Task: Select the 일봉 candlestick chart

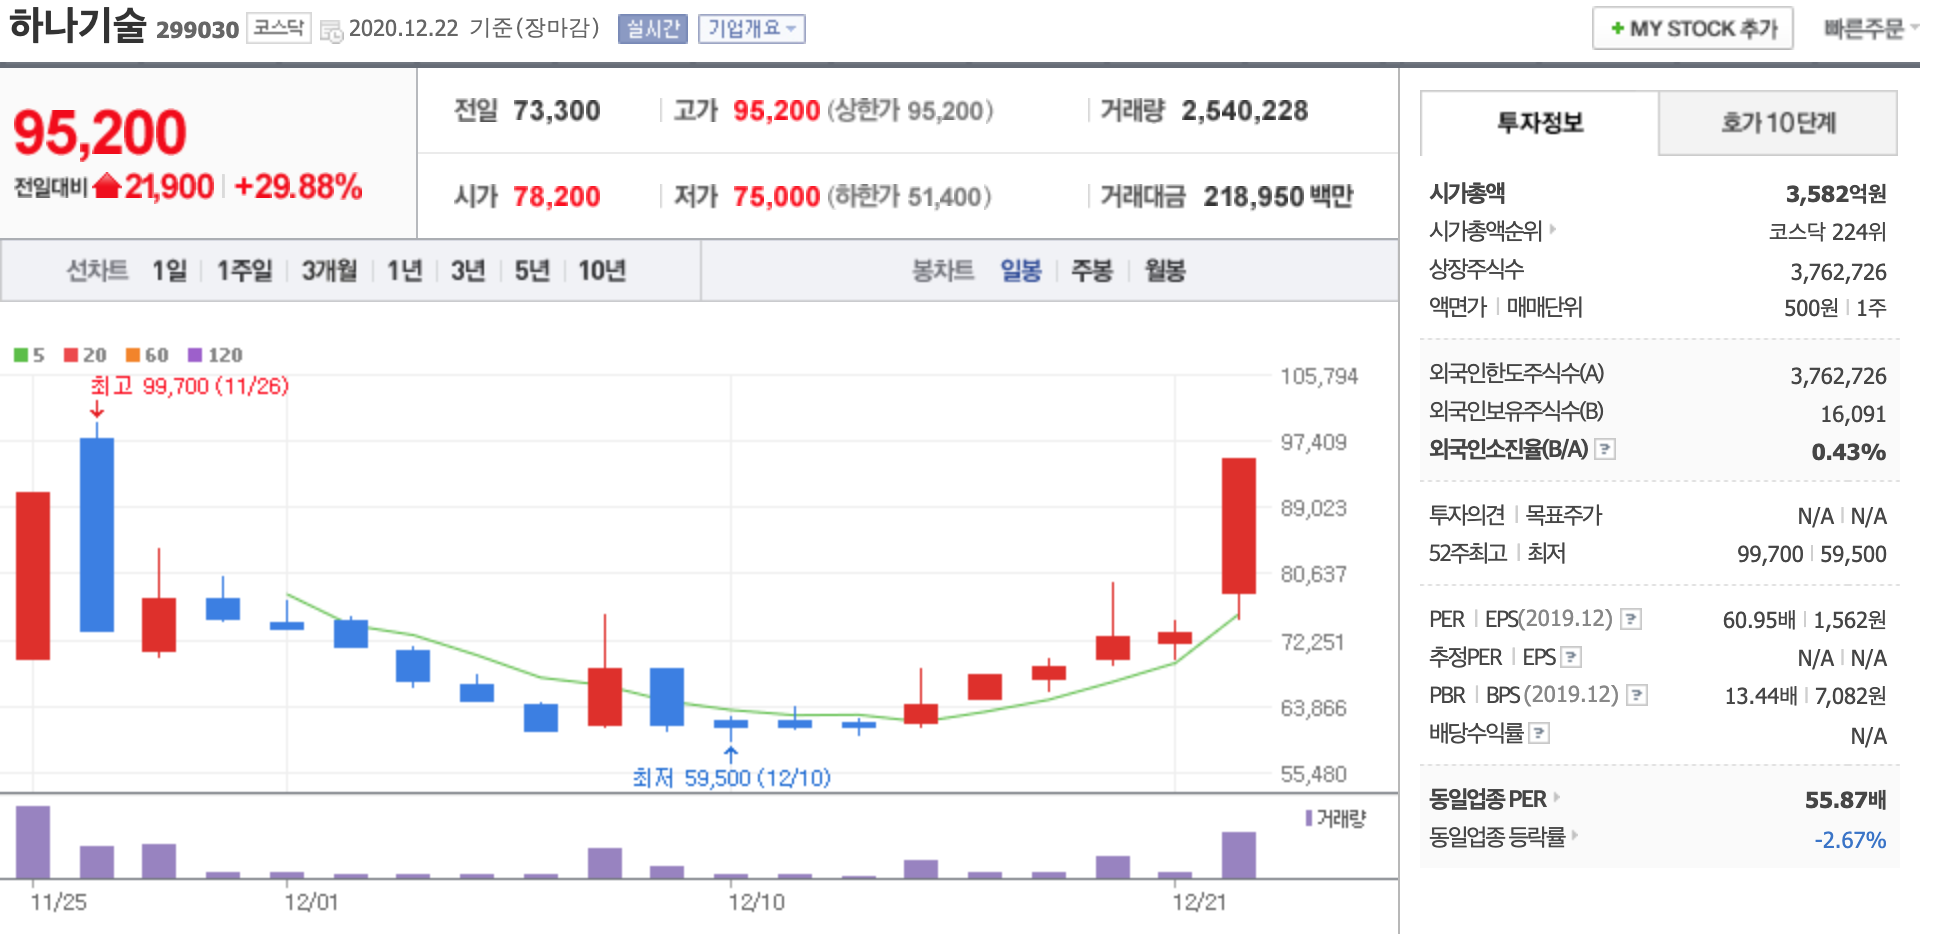Action: coord(1021,271)
